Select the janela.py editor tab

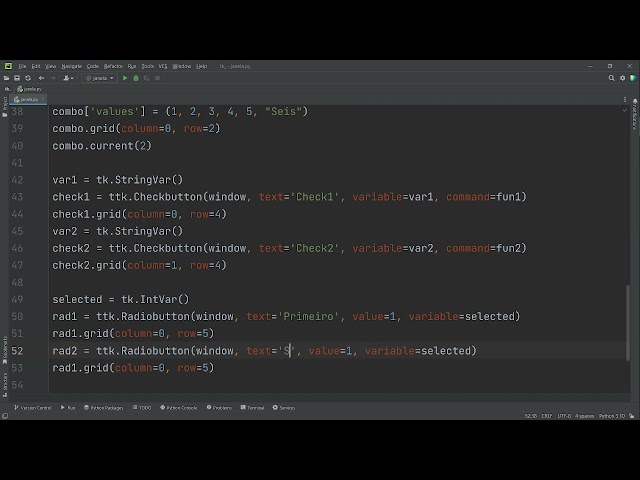(x=26, y=99)
